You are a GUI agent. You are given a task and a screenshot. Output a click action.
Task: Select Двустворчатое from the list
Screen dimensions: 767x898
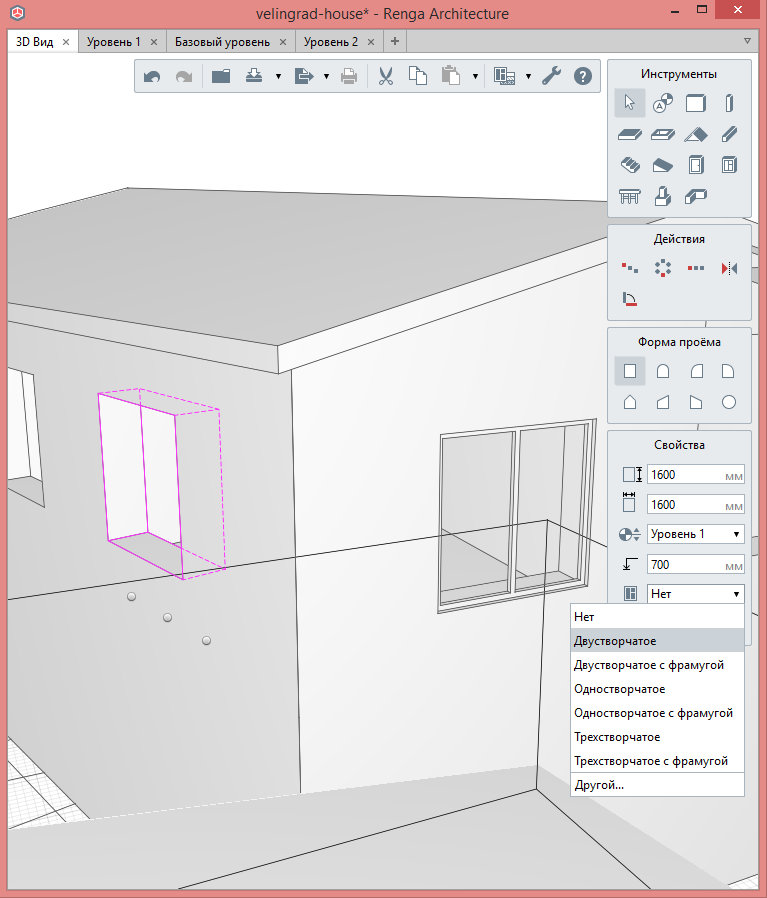[657, 641]
